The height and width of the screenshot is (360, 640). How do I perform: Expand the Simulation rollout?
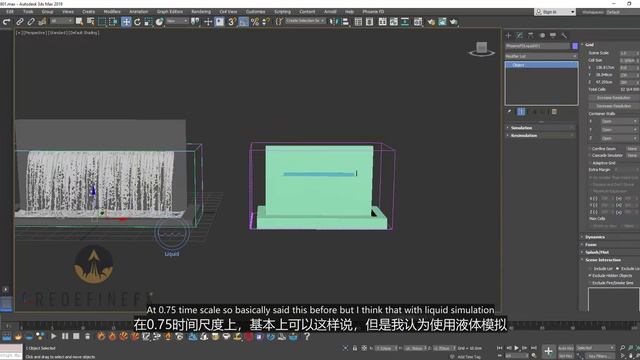pyautogui.click(x=540, y=128)
